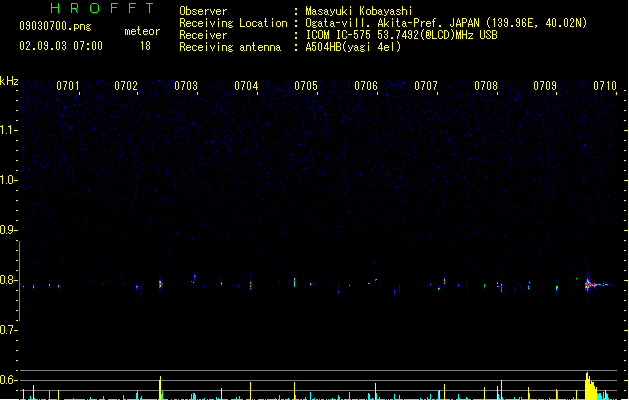Click the meteor count label
The height and width of the screenshot is (400, 629).
[142, 31]
